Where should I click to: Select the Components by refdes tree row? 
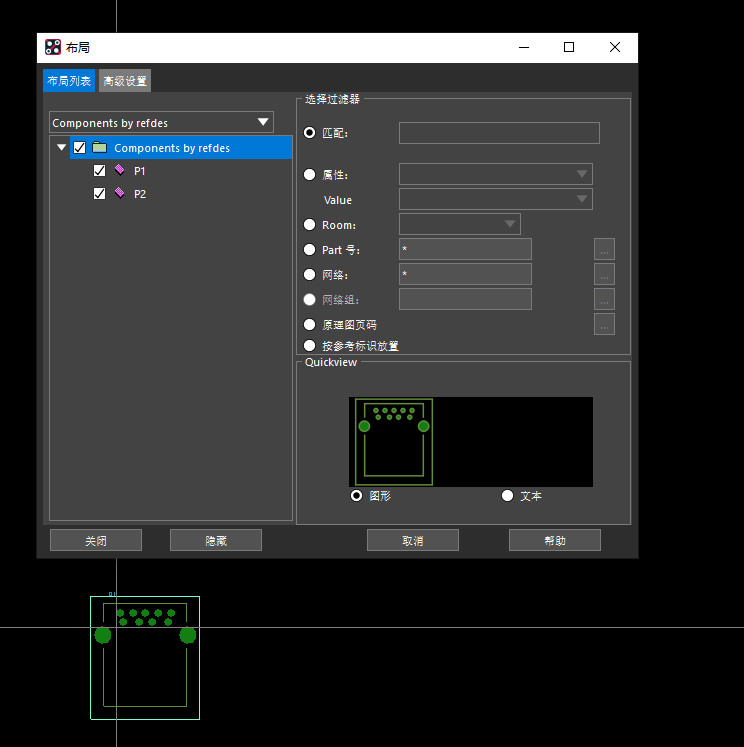pos(181,148)
